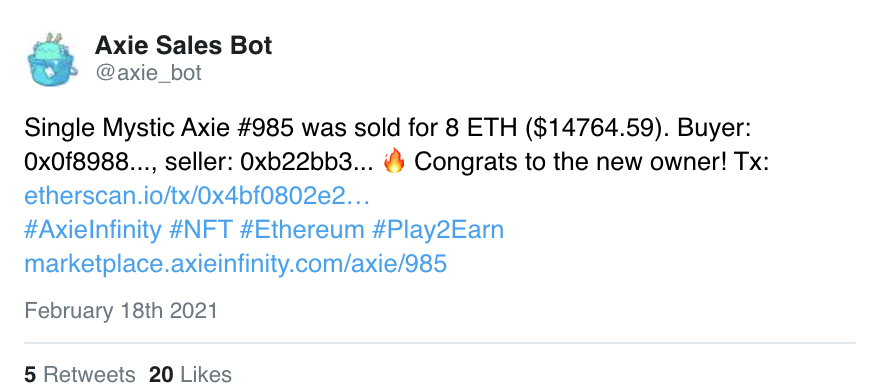
Task: Open the #AxieInfinity hashtag
Action: coord(92,230)
